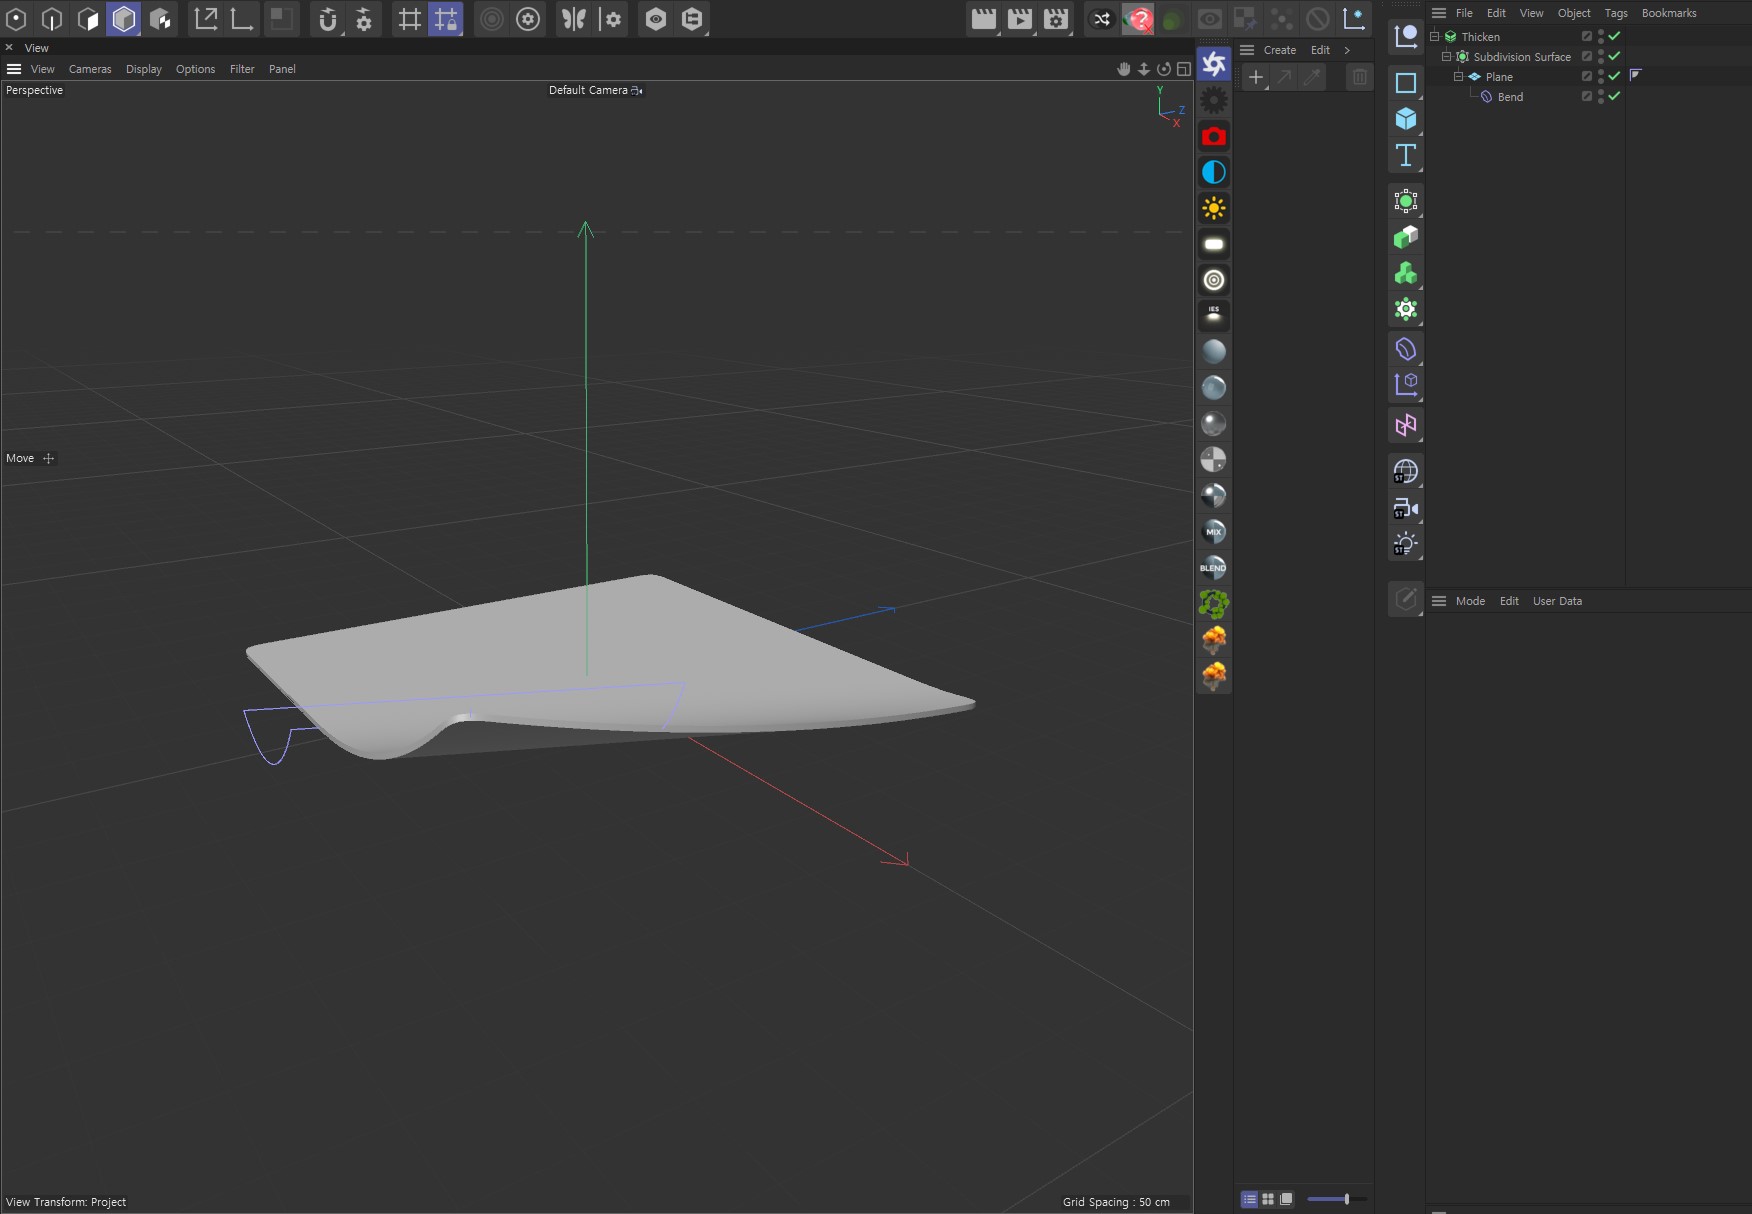Click the half-blue circle dome light icon
Image resolution: width=1752 pixels, height=1214 pixels.
point(1214,172)
